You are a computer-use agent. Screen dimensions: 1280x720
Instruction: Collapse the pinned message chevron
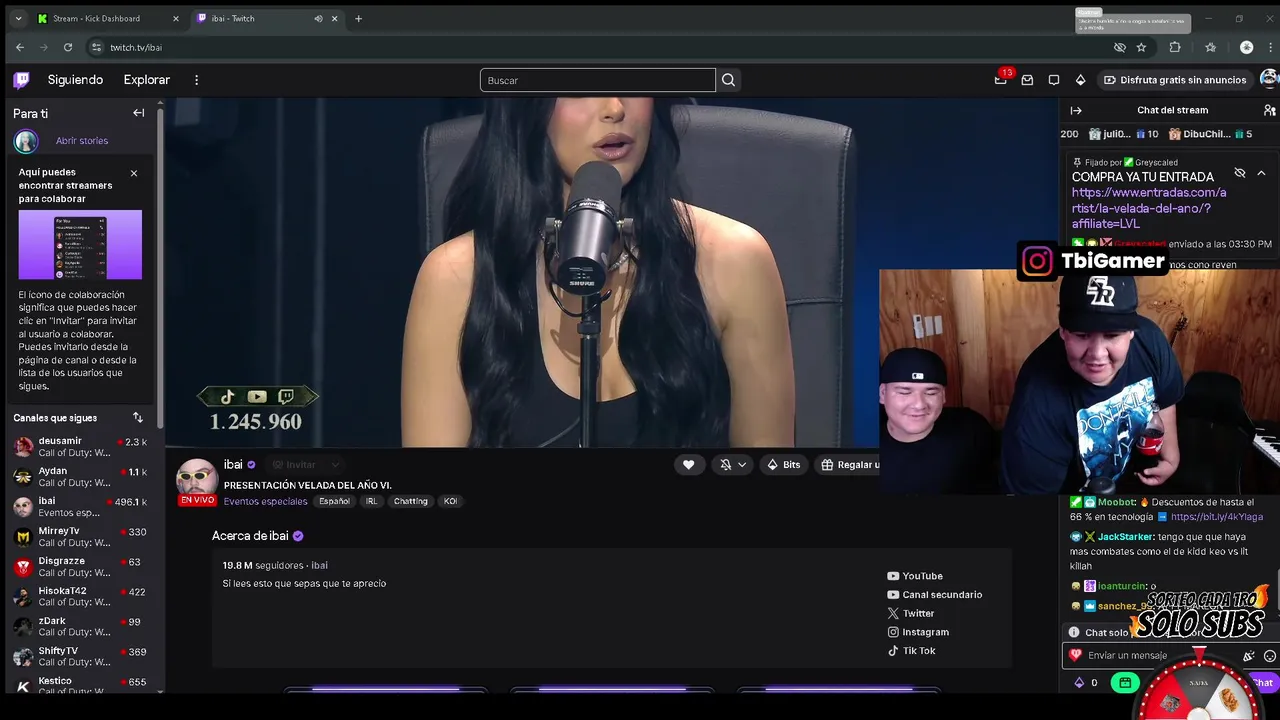(x=1261, y=173)
